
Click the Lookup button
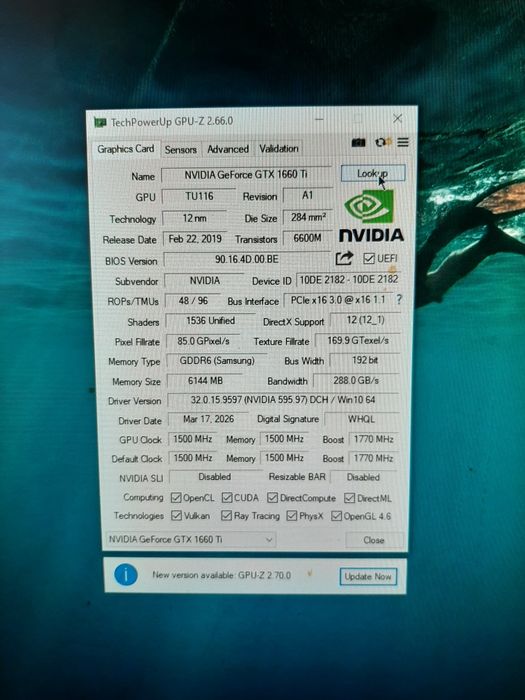point(373,173)
